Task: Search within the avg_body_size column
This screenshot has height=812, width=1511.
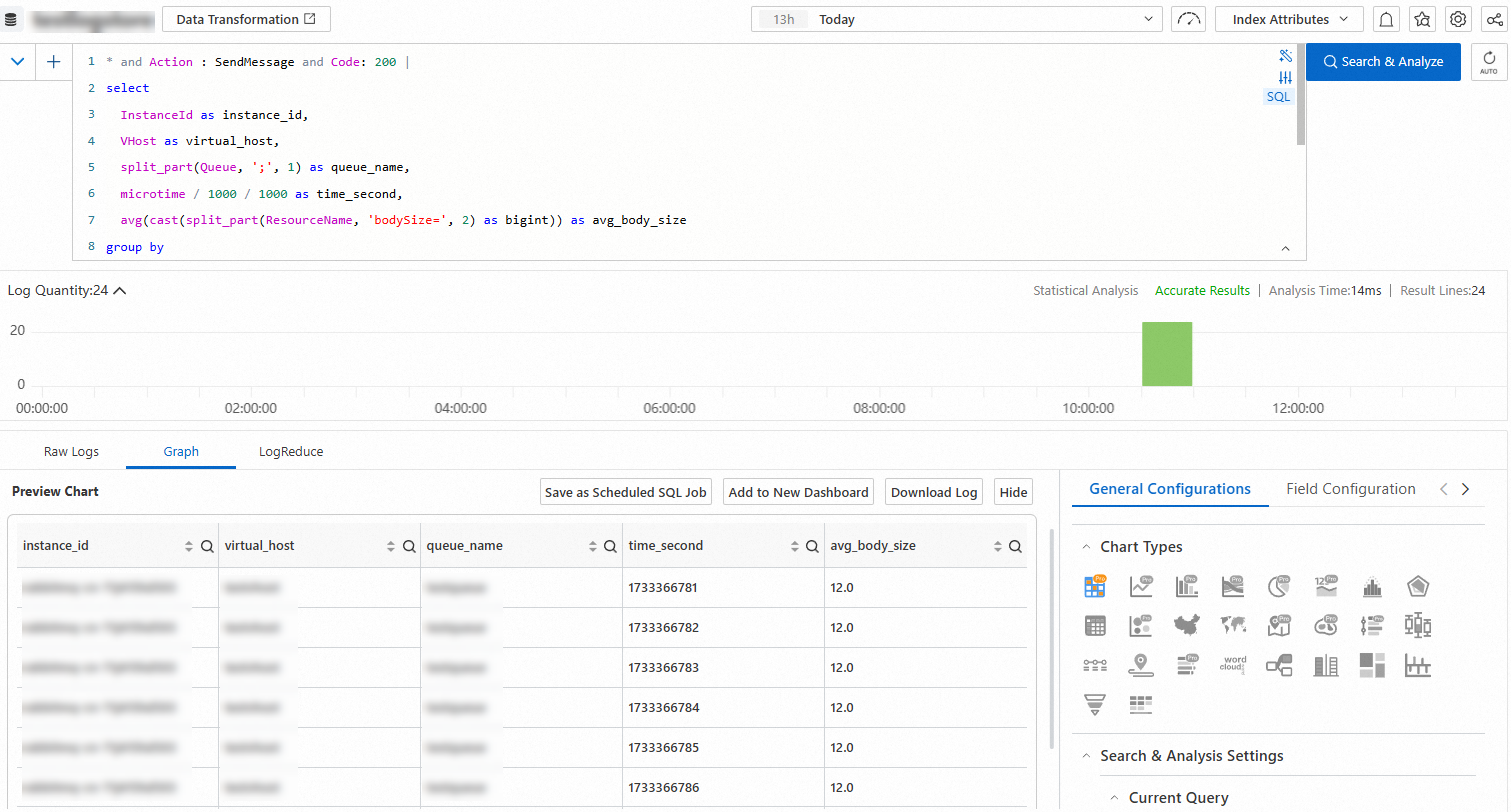Action: 1015,547
